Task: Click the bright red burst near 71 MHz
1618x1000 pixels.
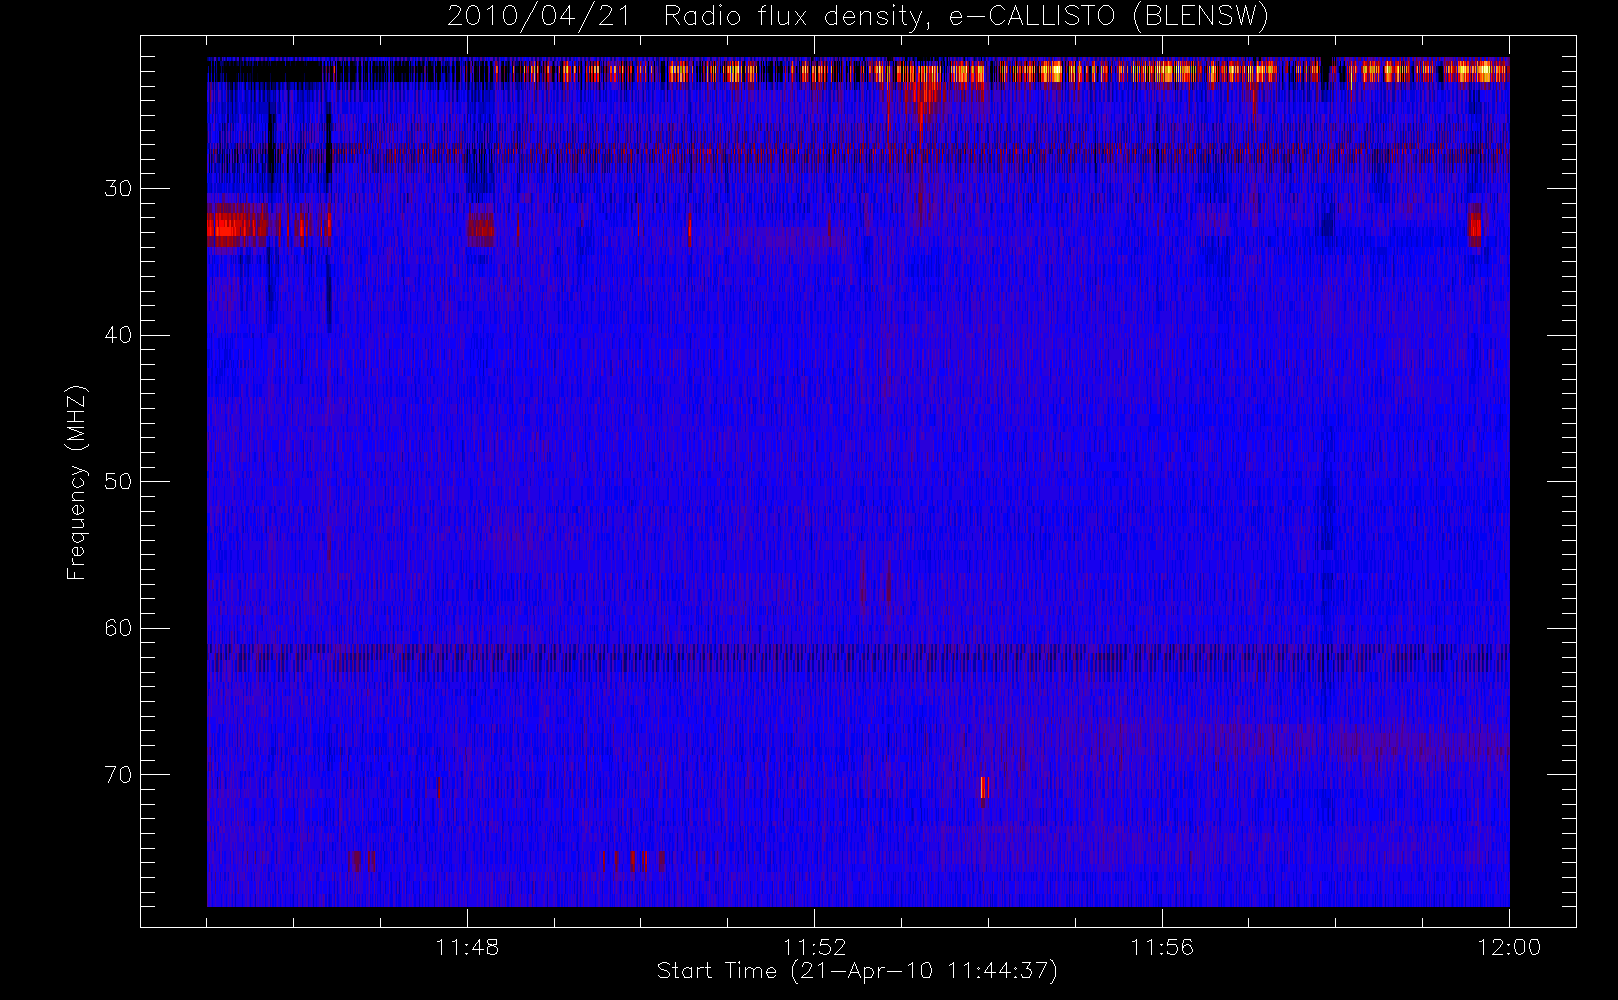Action: [x=984, y=788]
